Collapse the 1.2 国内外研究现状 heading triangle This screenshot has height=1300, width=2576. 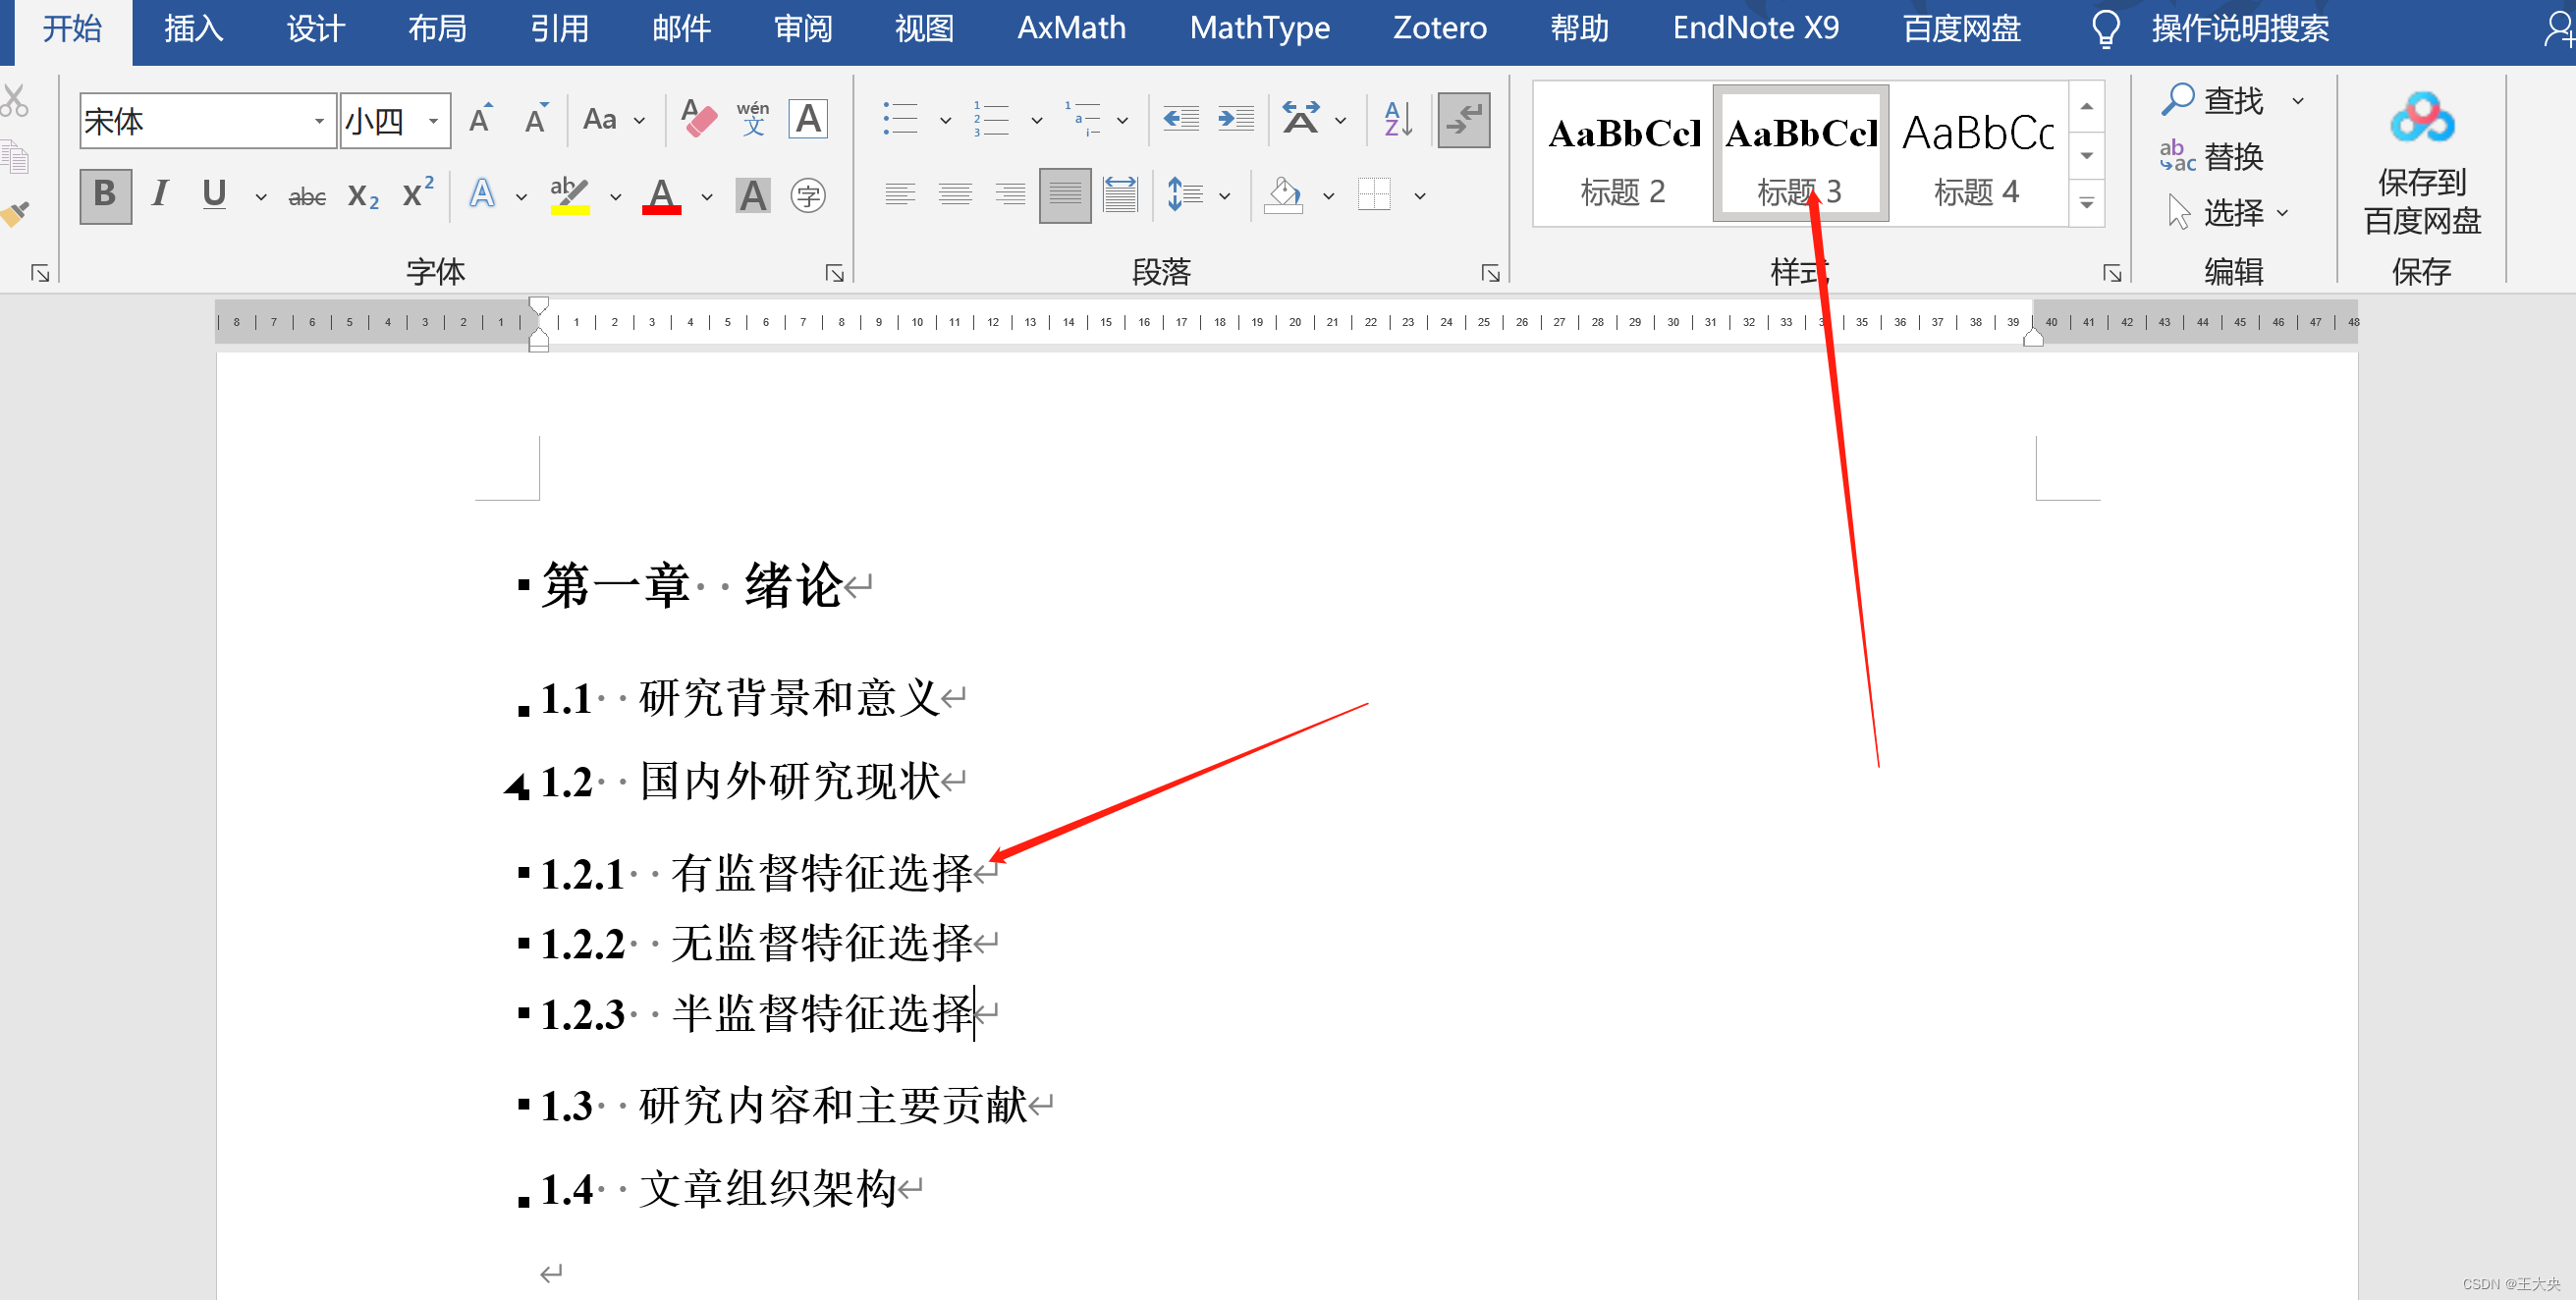tap(516, 788)
